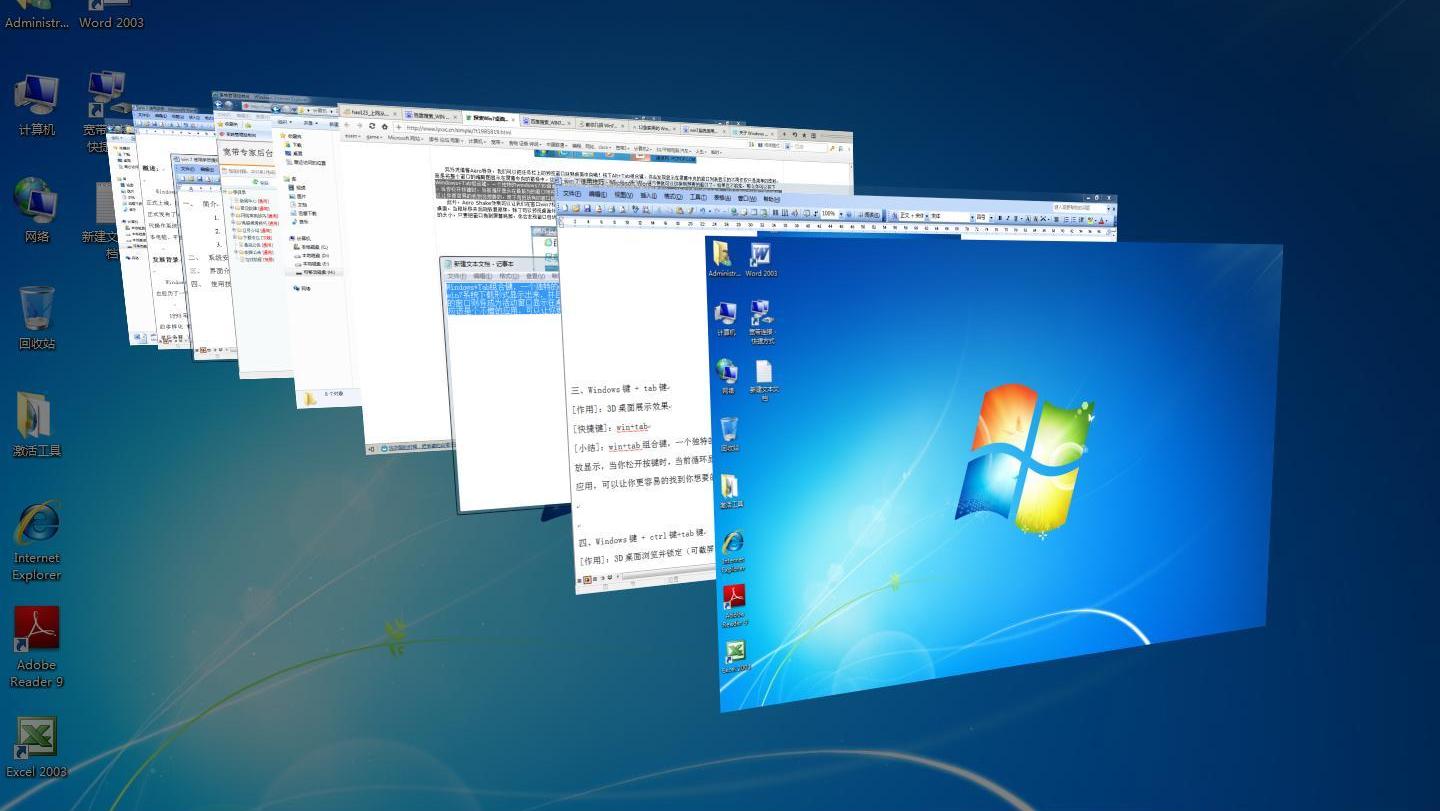
Task: Open 文件(F) menu in Notepad window
Action: point(457,276)
